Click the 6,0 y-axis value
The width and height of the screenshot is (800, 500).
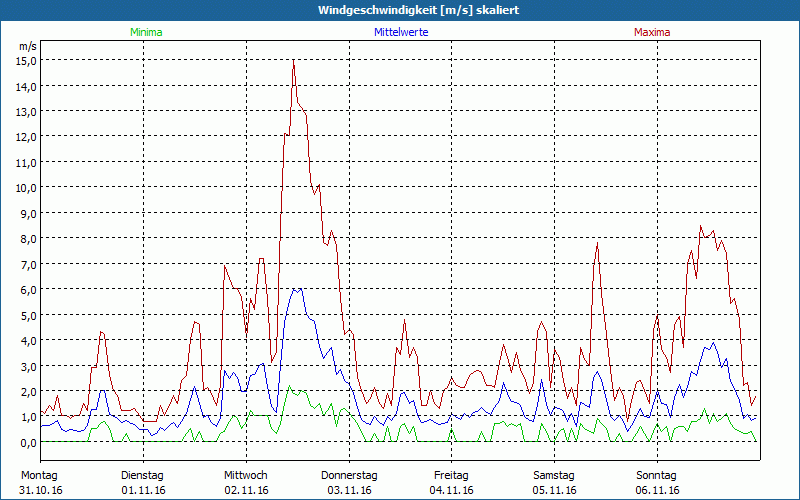(28, 290)
